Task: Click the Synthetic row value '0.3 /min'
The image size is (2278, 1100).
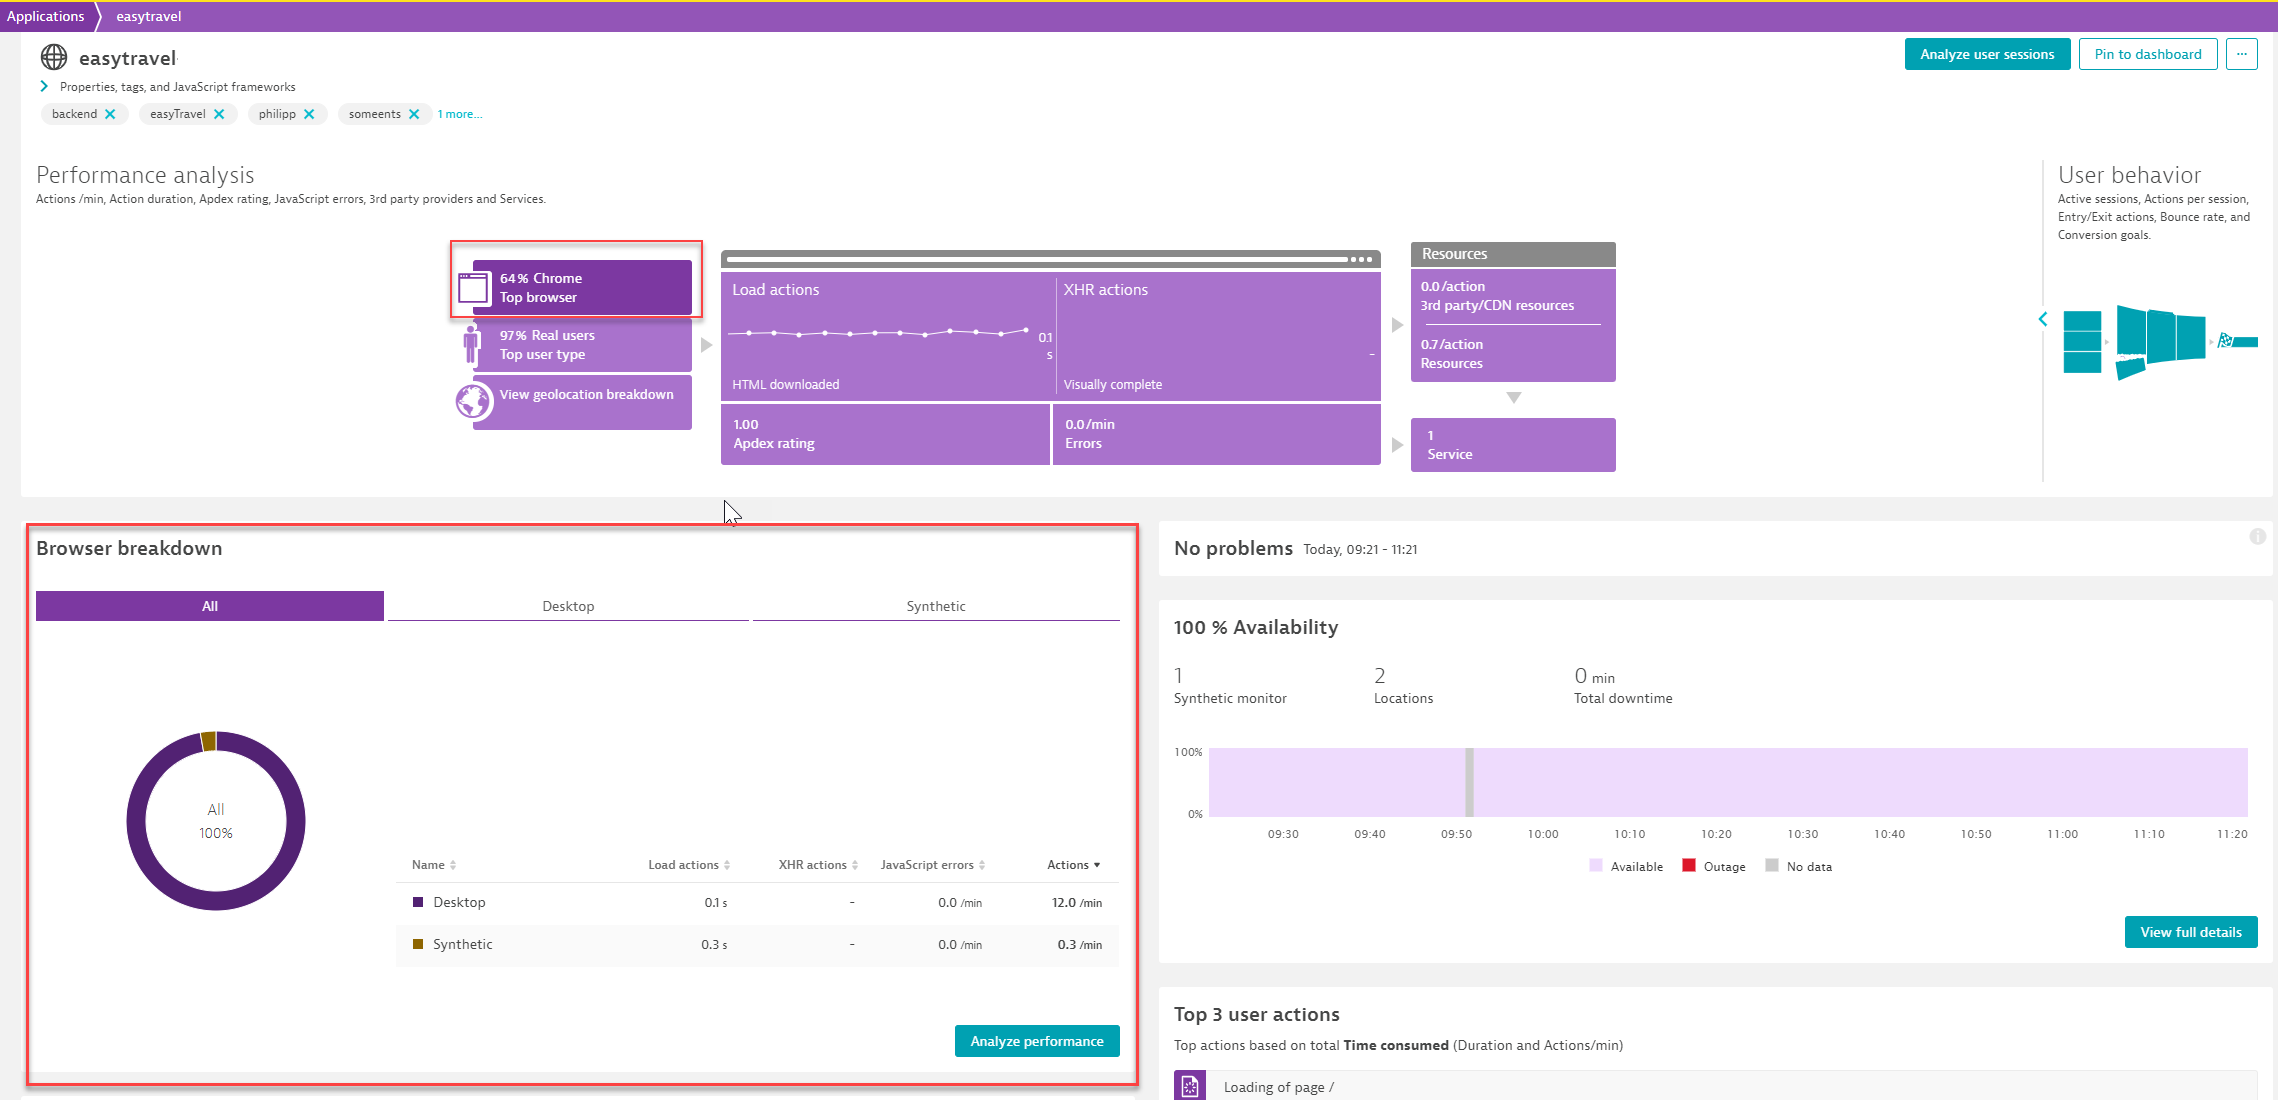Action: tap(1080, 945)
